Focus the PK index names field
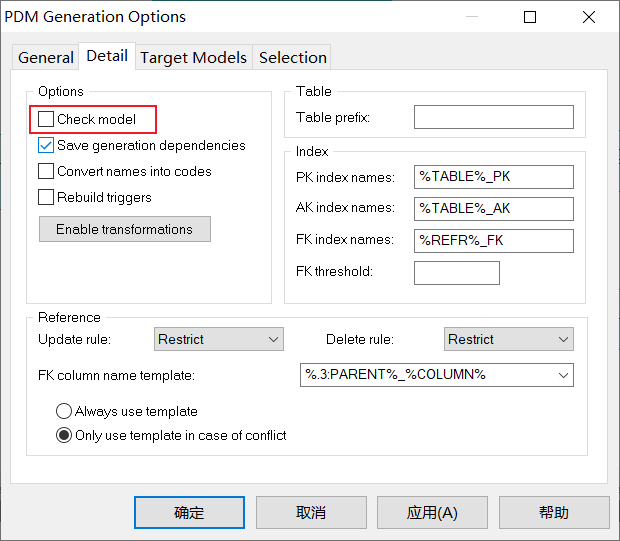Image resolution: width=620 pixels, height=541 pixels. tap(493, 177)
